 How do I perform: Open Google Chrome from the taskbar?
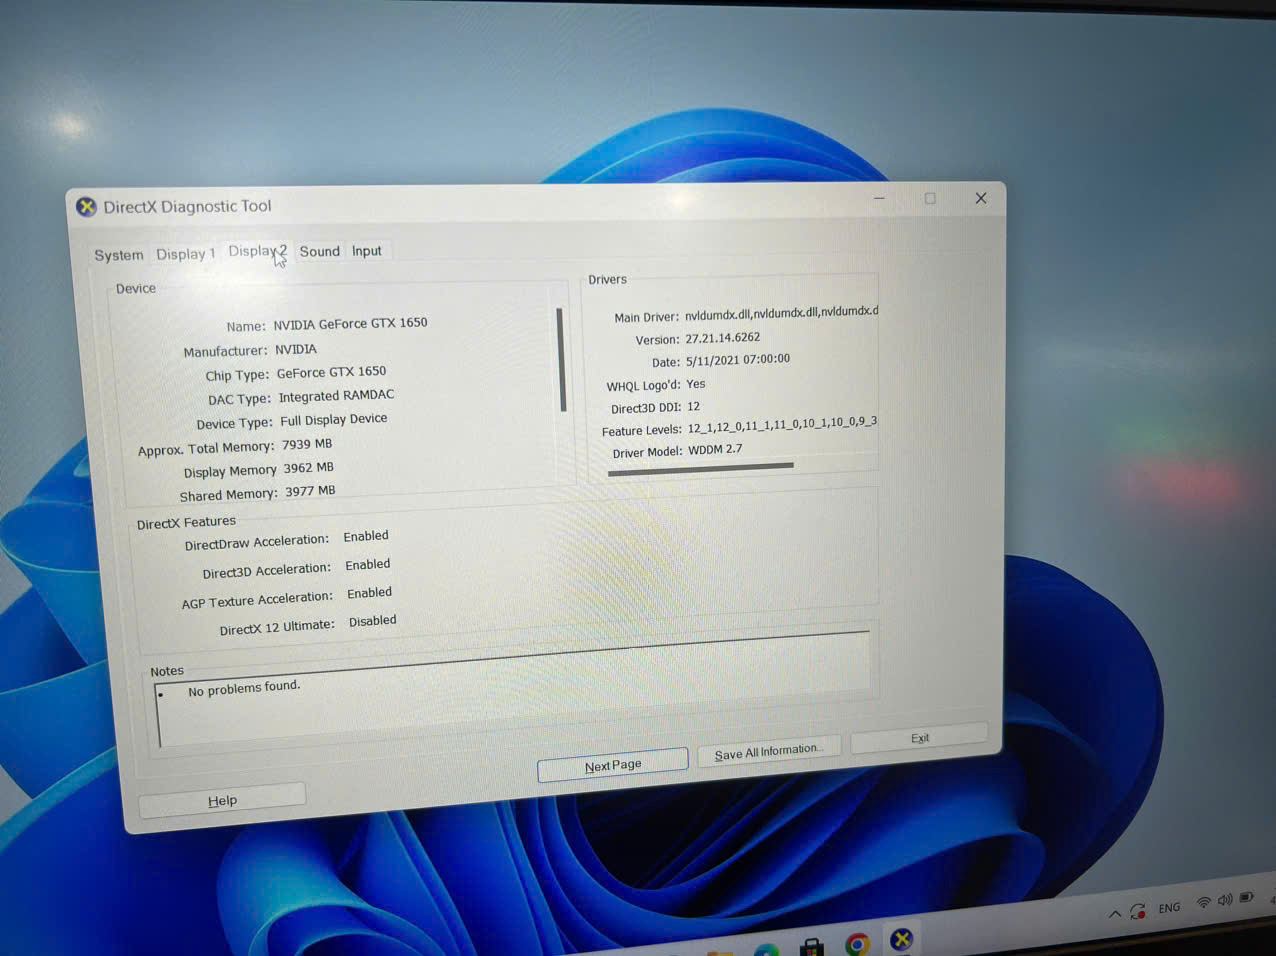point(857,943)
